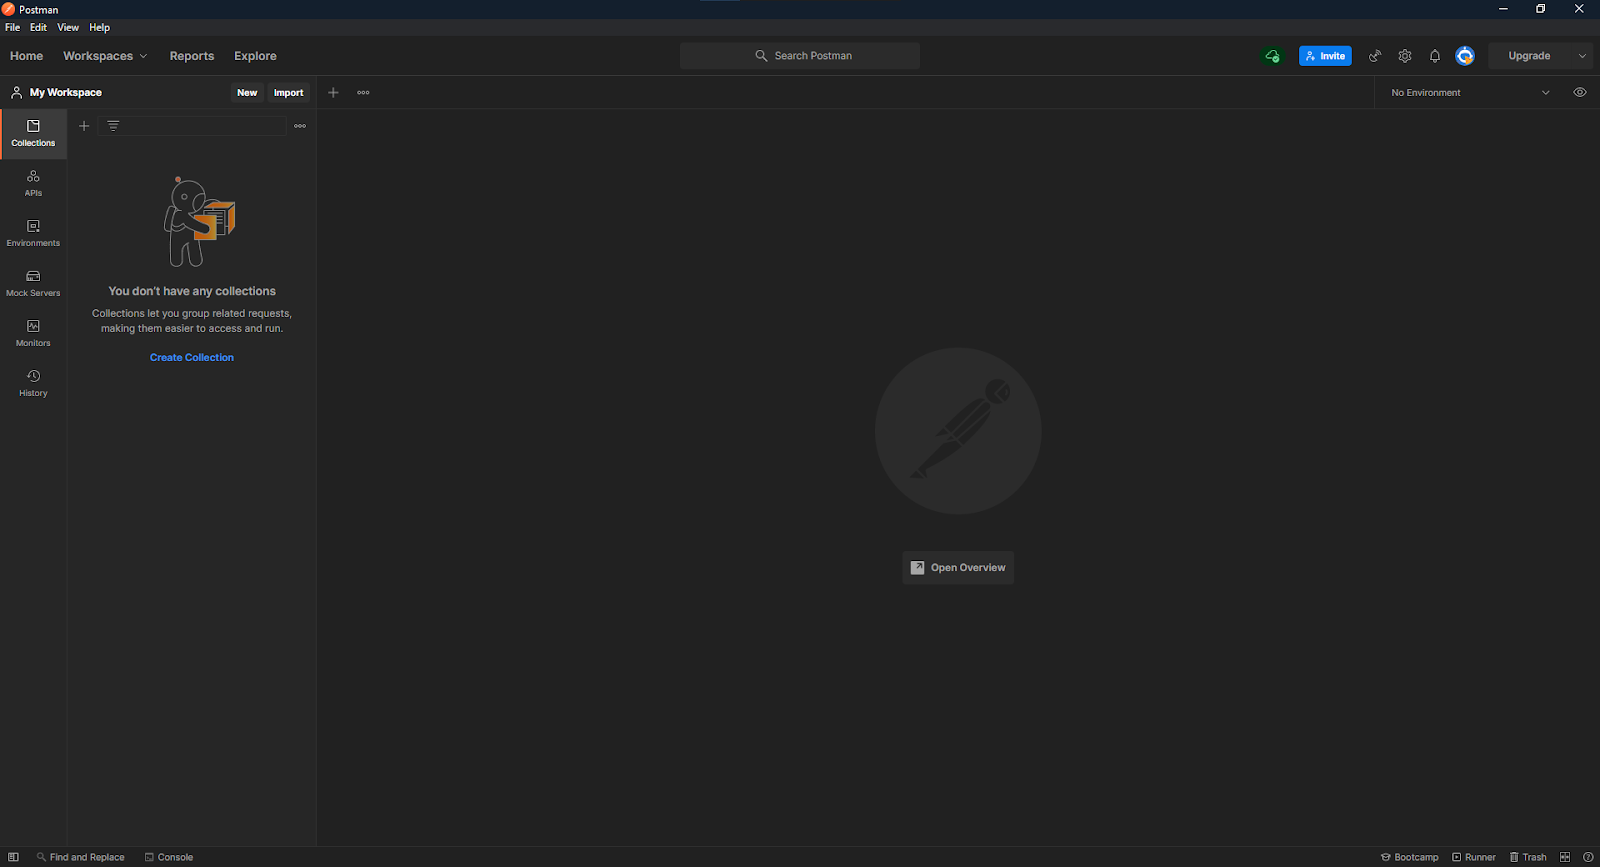This screenshot has width=1600, height=867.
Task: Click the Search Postman field
Action: [800, 56]
